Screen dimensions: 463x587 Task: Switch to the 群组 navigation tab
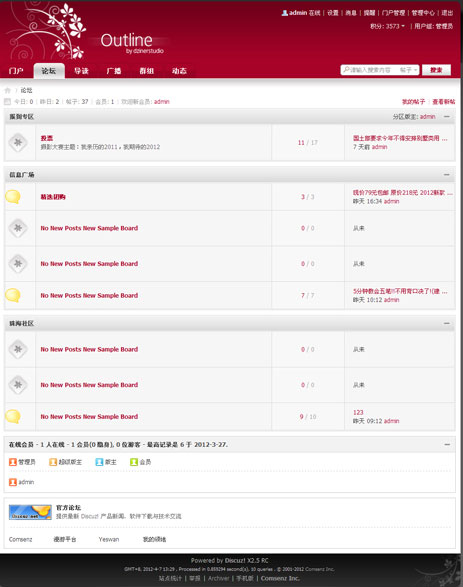click(146, 71)
